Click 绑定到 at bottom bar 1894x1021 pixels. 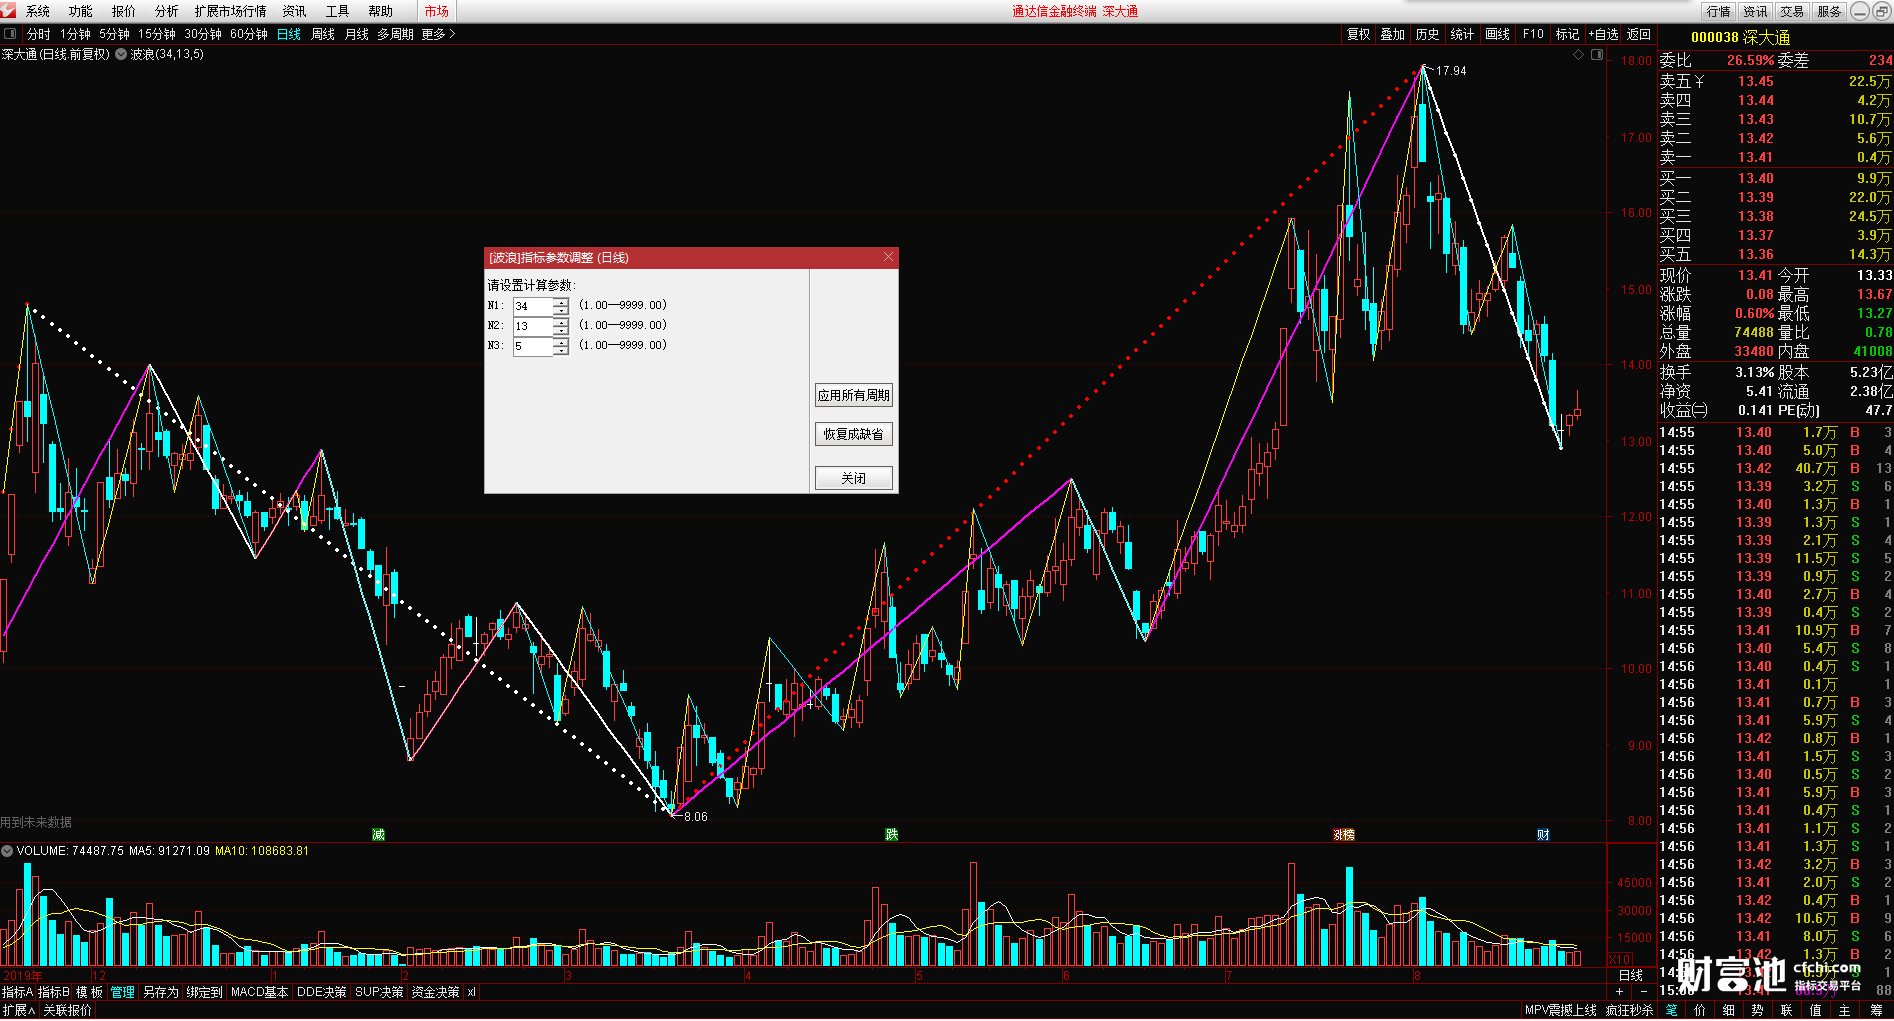(x=204, y=992)
